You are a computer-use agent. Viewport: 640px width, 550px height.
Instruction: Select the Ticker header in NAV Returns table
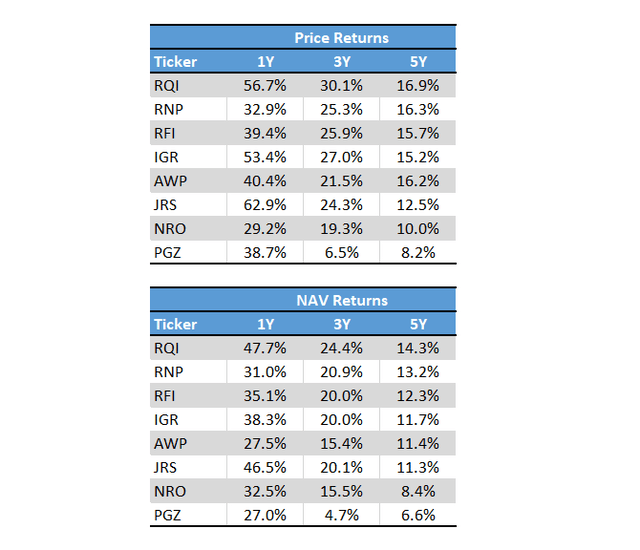(x=175, y=324)
